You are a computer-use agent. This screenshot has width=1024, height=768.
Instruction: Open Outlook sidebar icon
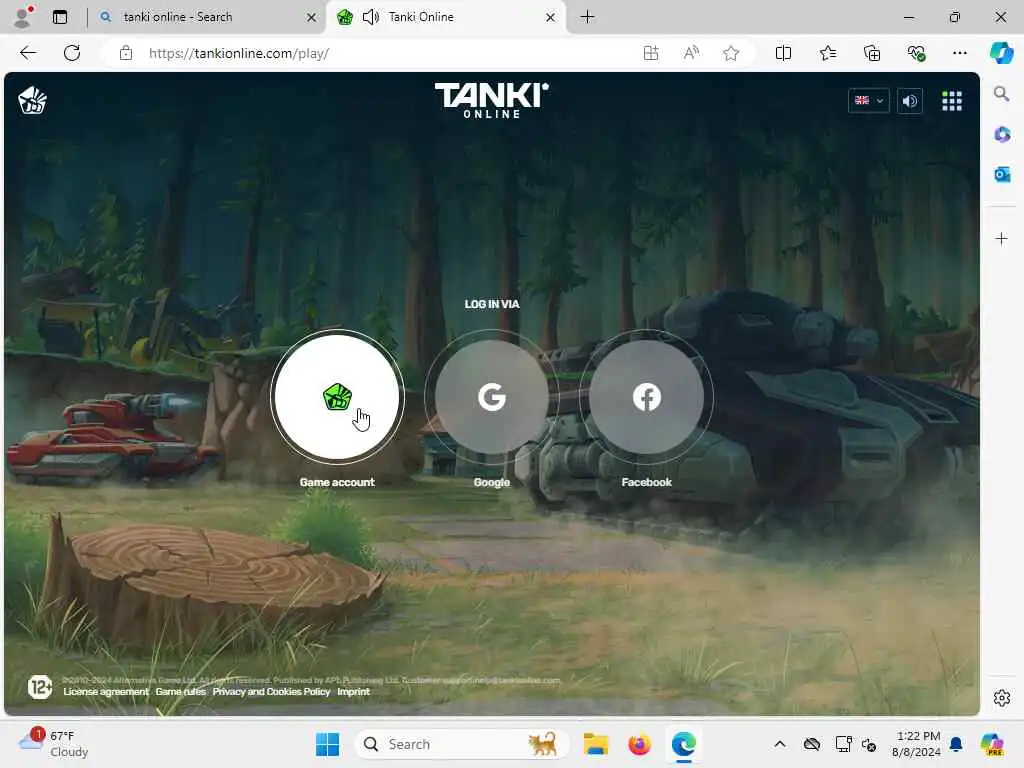click(1002, 174)
